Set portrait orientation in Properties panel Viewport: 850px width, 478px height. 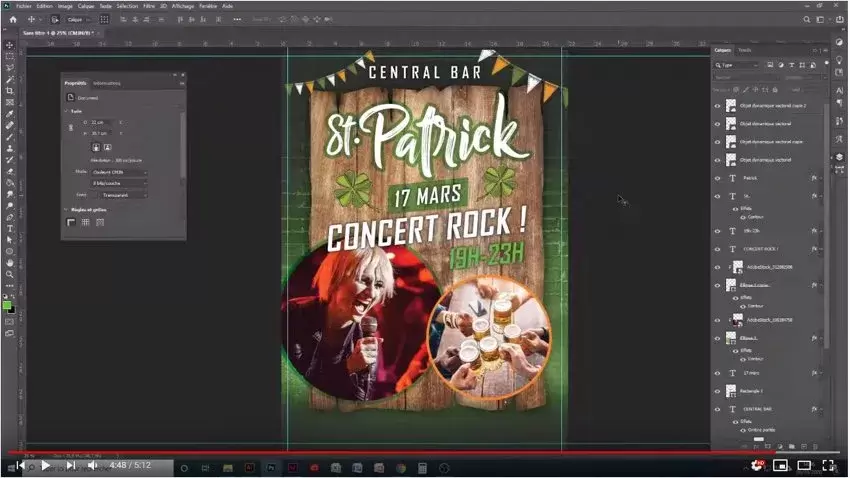[96, 147]
